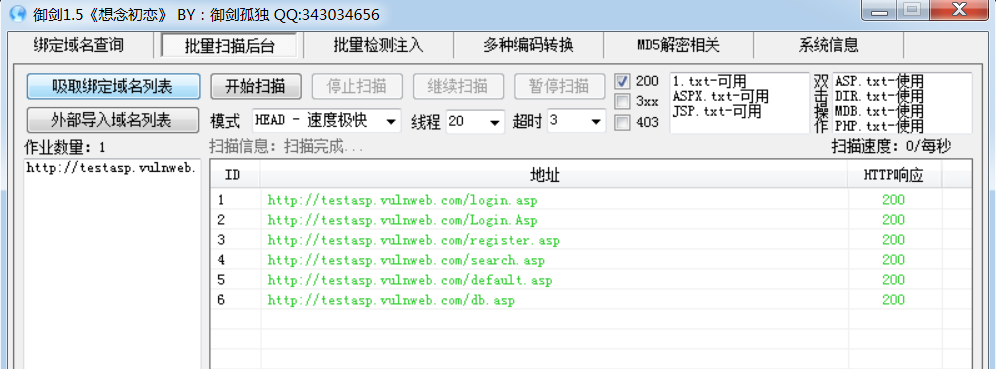Select http://testasp.vulnweb. entry in domain list

click(111, 168)
